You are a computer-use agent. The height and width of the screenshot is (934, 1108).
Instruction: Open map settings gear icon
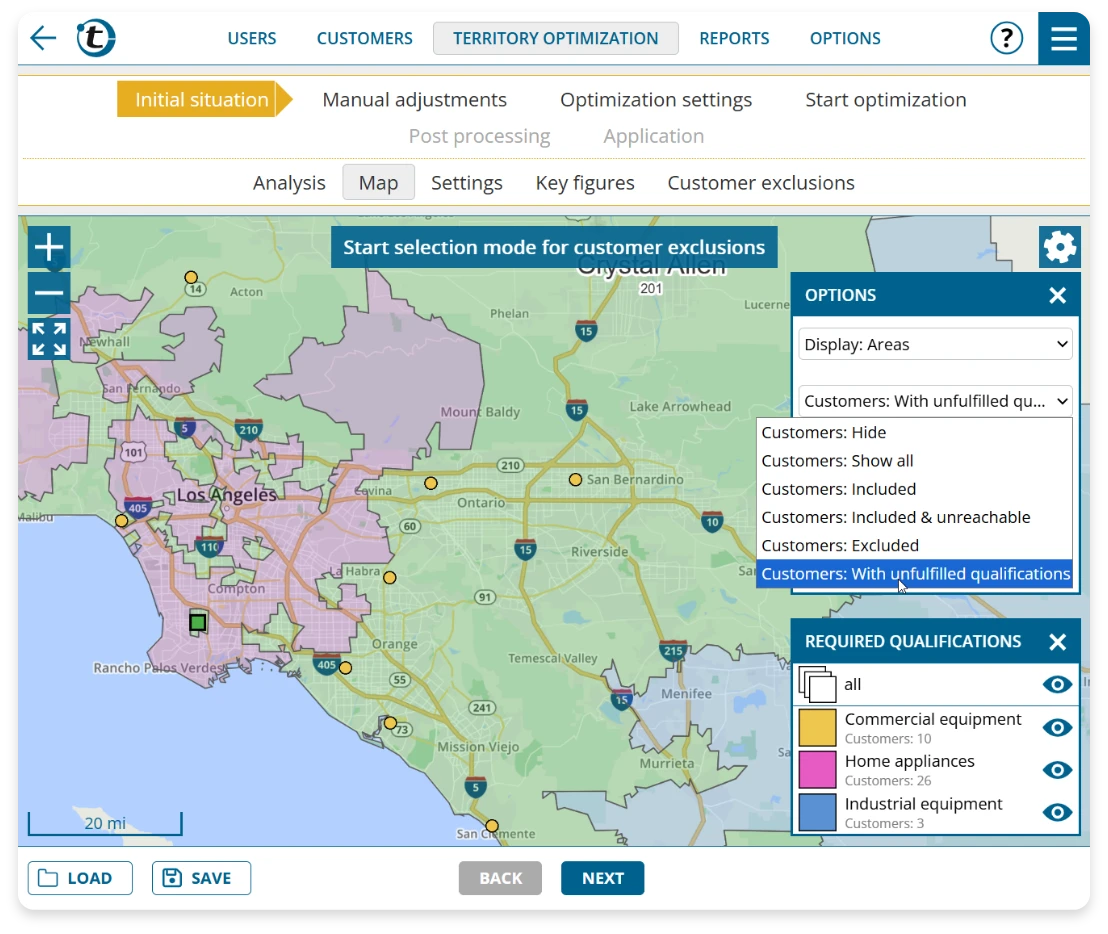1059,247
